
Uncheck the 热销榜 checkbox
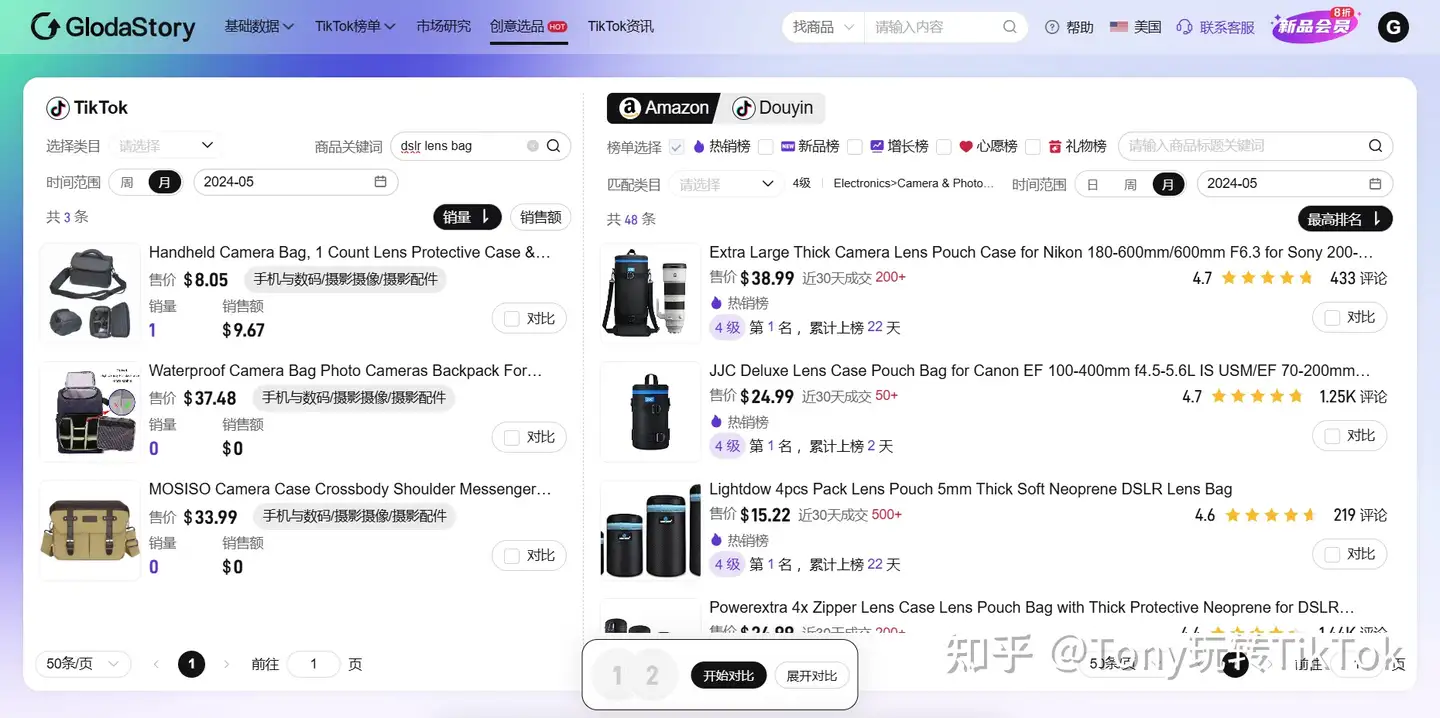(x=677, y=147)
